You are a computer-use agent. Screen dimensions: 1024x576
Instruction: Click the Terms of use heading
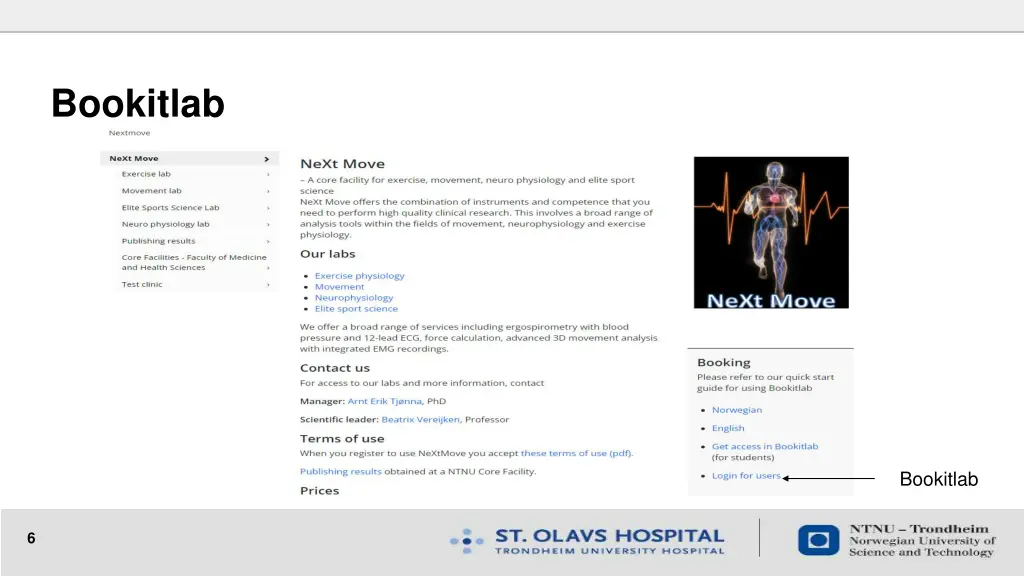tap(342, 439)
